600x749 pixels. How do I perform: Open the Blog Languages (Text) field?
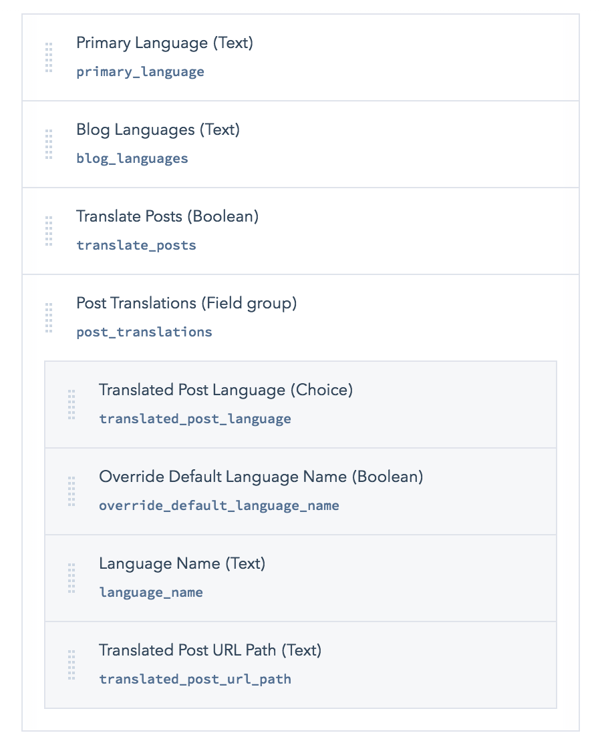[158, 130]
